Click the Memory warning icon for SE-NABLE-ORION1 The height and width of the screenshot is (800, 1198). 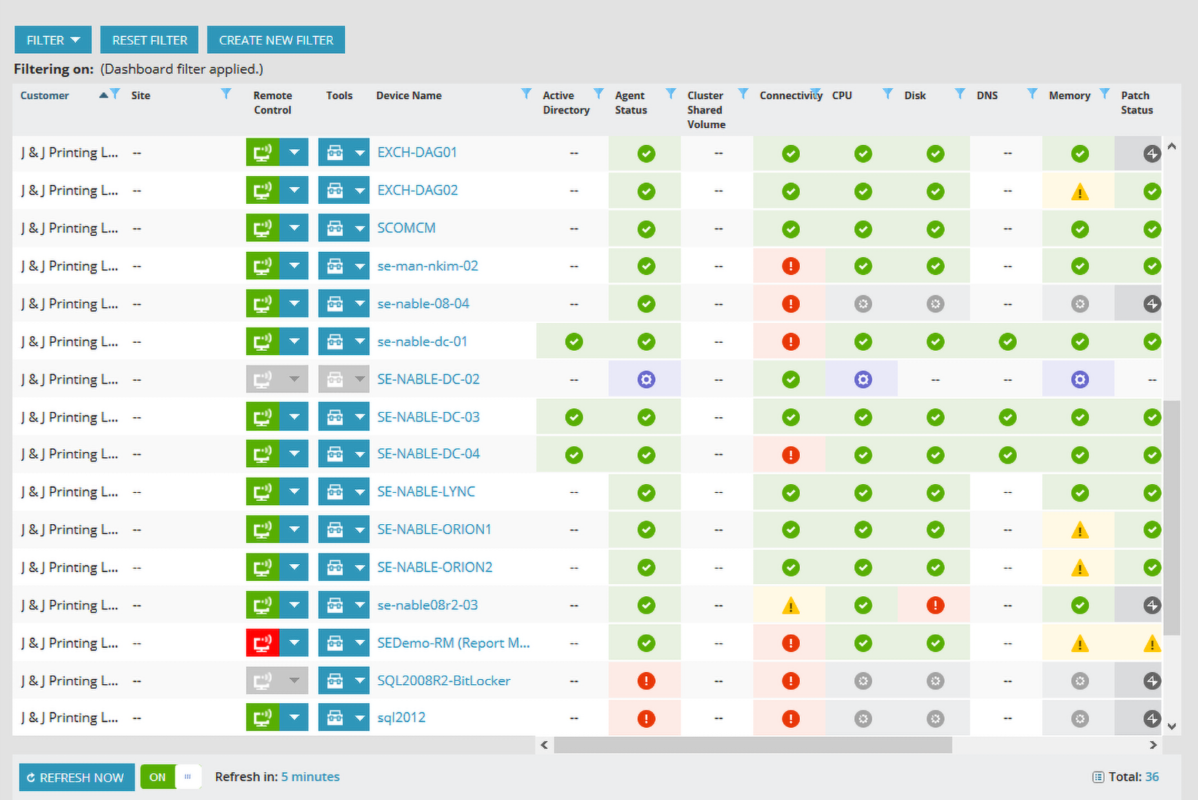[1079, 529]
